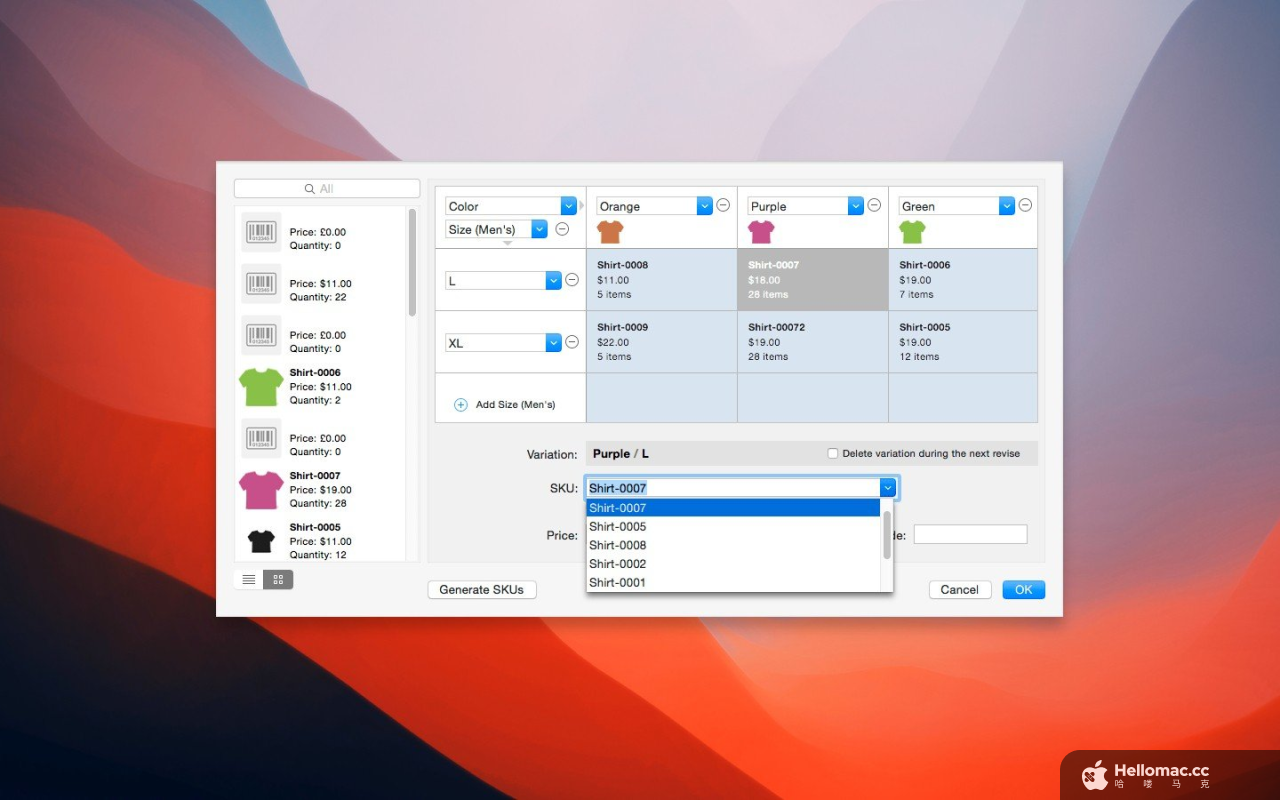Remove the Green color column
This screenshot has height=800, width=1280.
click(1025, 205)
